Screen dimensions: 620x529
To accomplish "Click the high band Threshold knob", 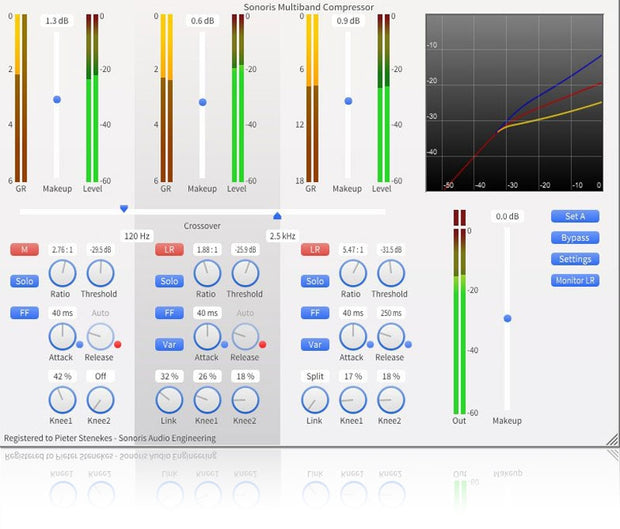I will pos(391,273).
